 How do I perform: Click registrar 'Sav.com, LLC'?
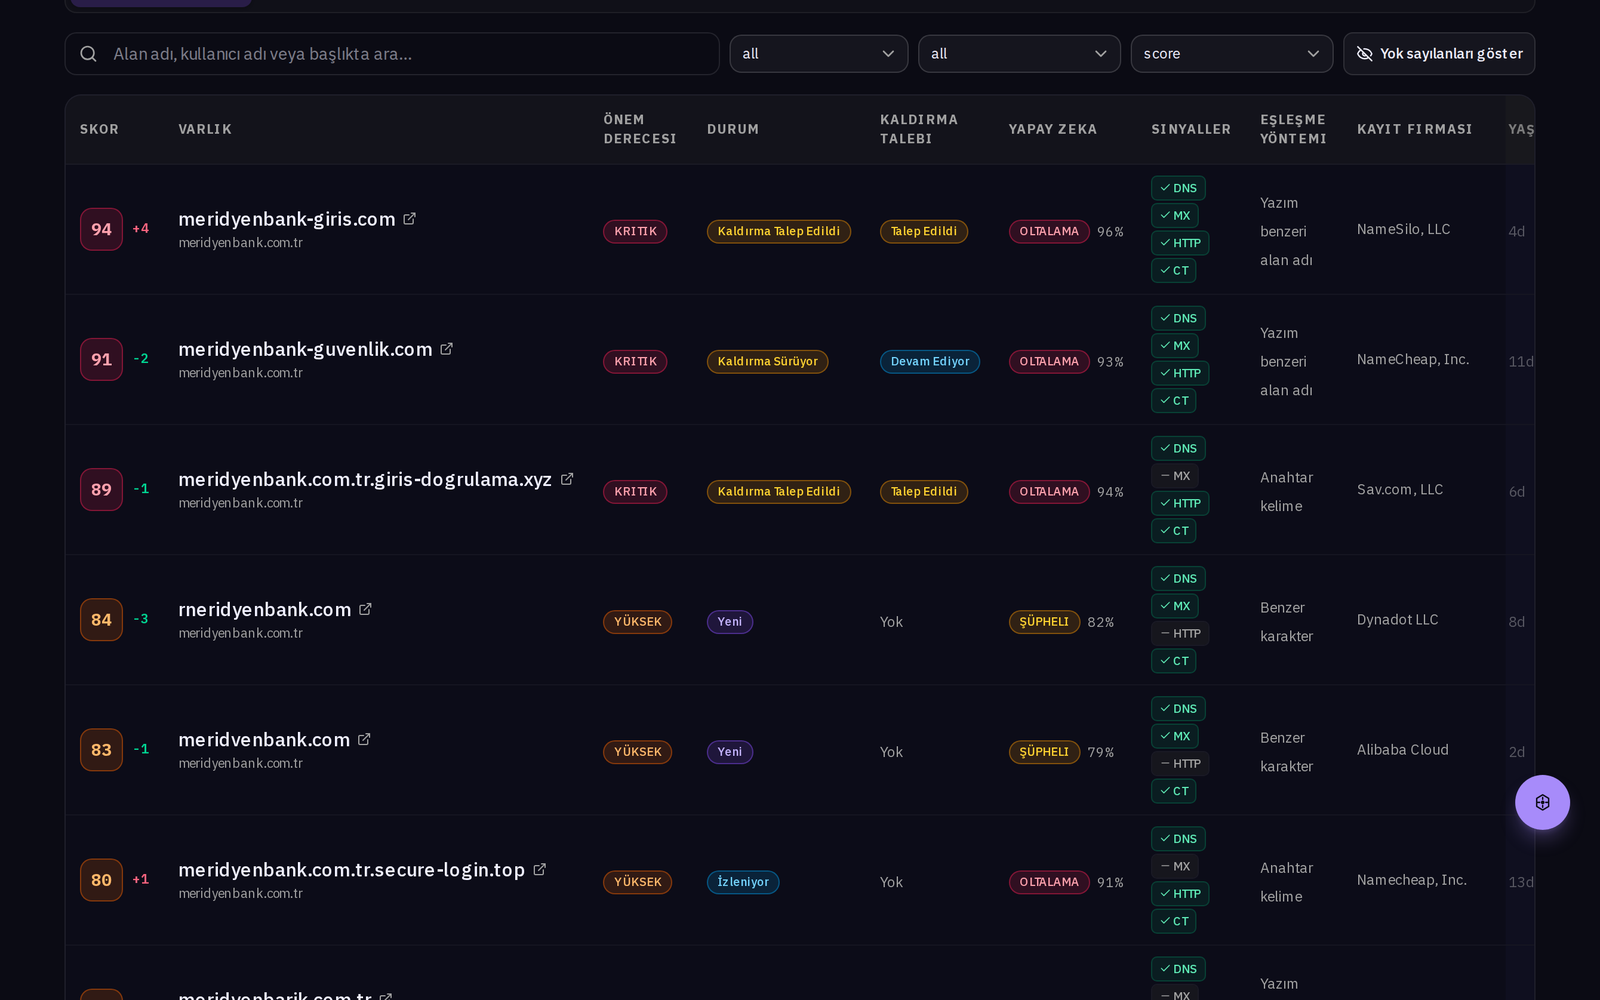pyautogui.click(x=1400, y=489)
